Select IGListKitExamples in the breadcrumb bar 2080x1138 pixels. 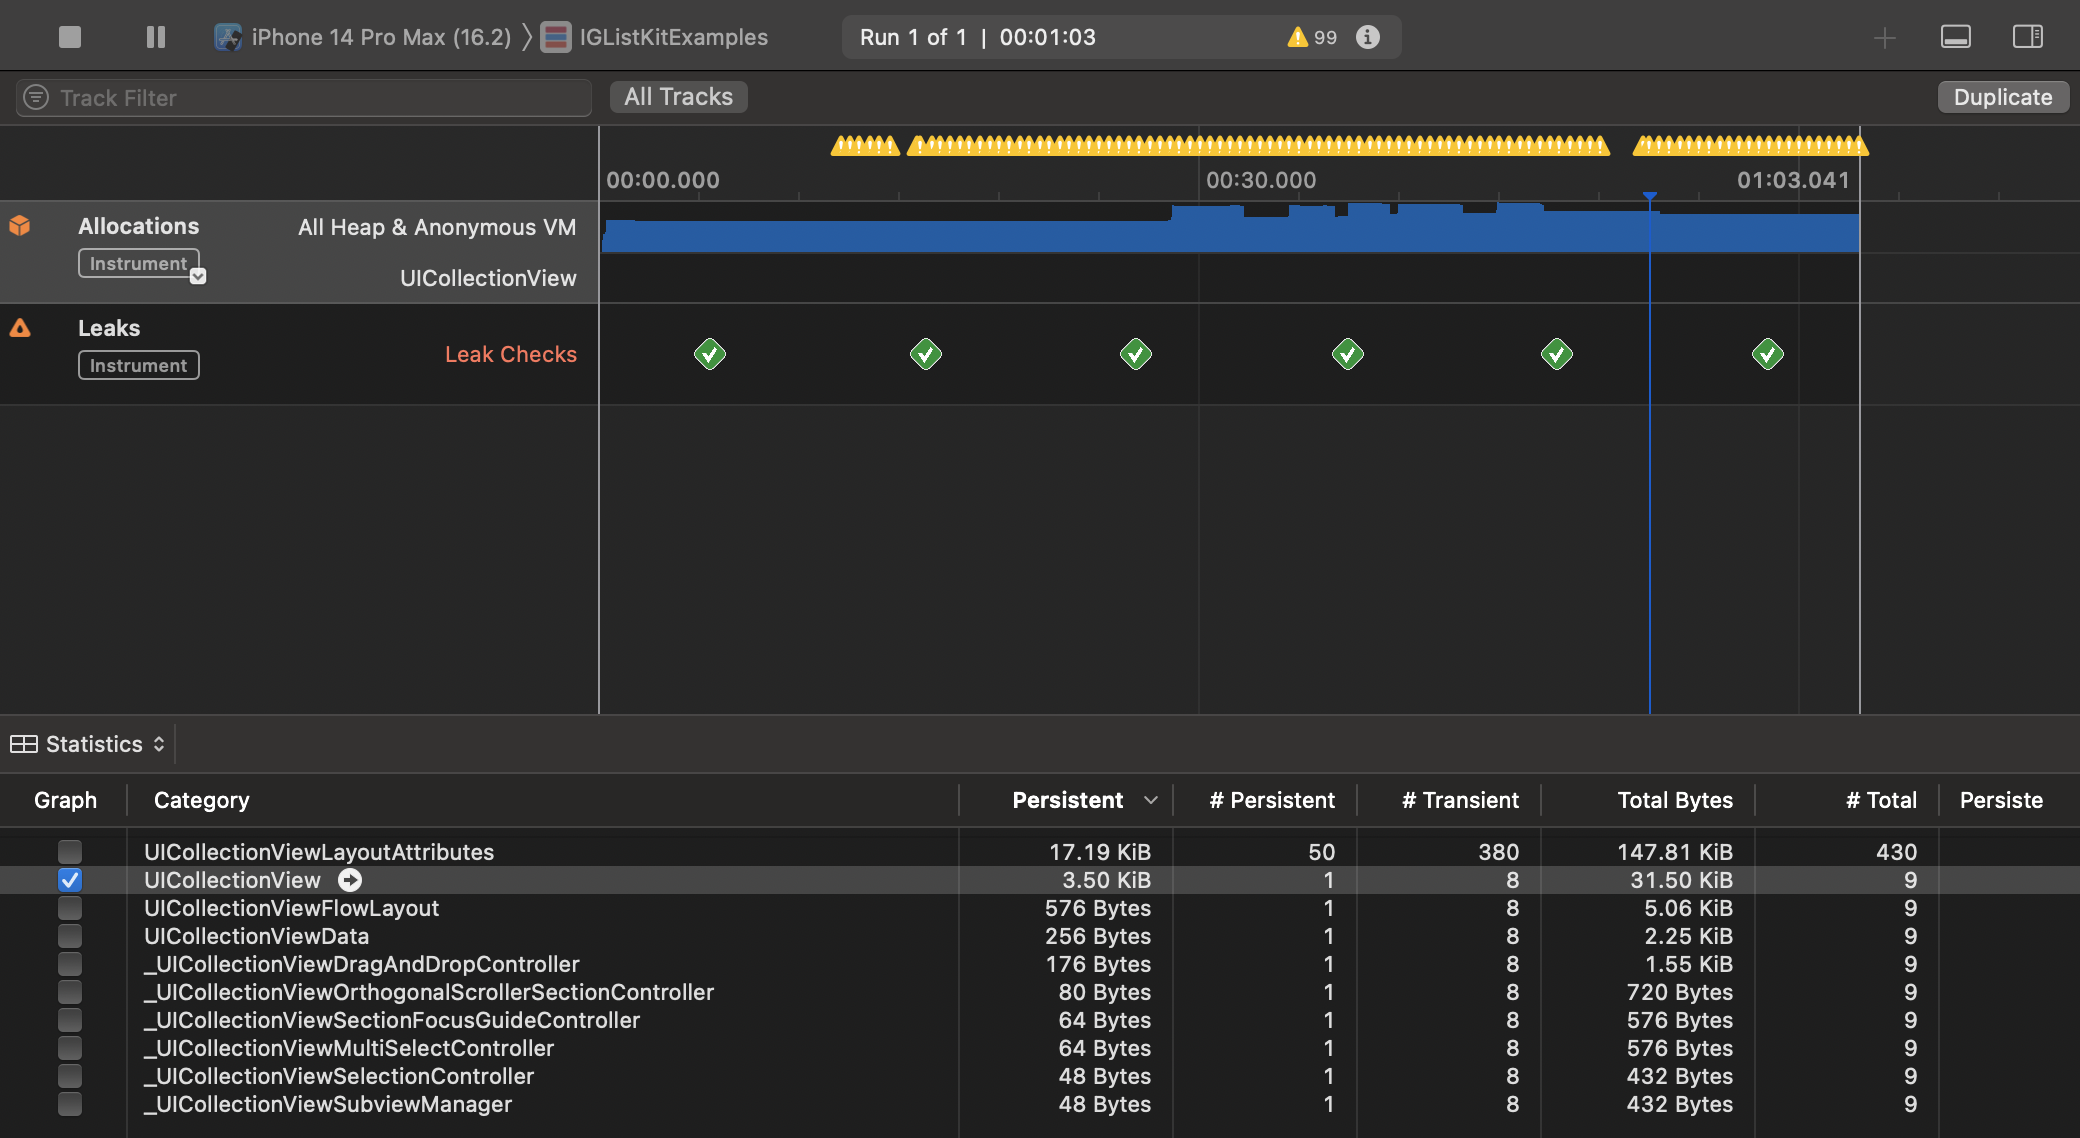(671, 36)
